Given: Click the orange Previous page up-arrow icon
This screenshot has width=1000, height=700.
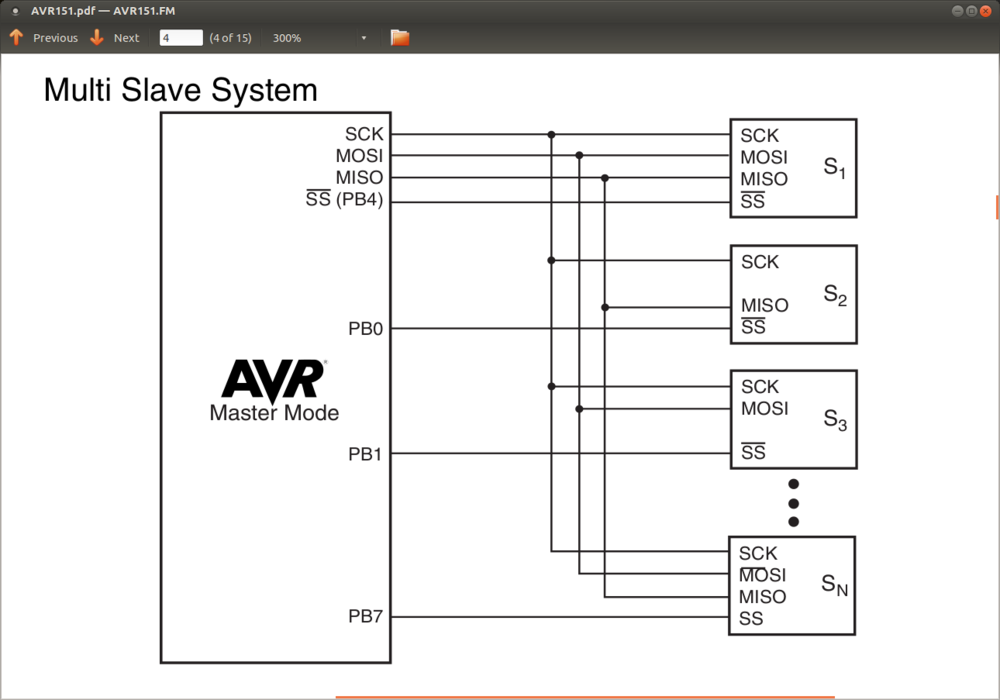Looking at the screenshot, I should click(16, 37).
